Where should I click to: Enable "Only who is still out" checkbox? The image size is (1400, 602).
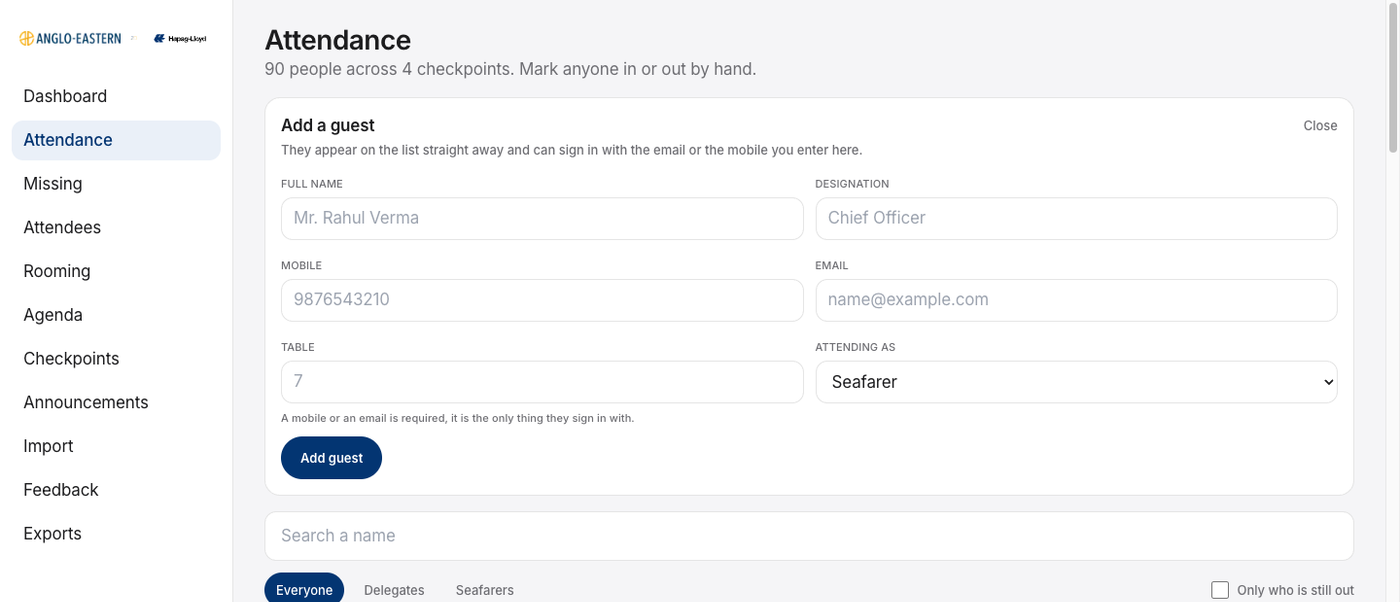1220,590
